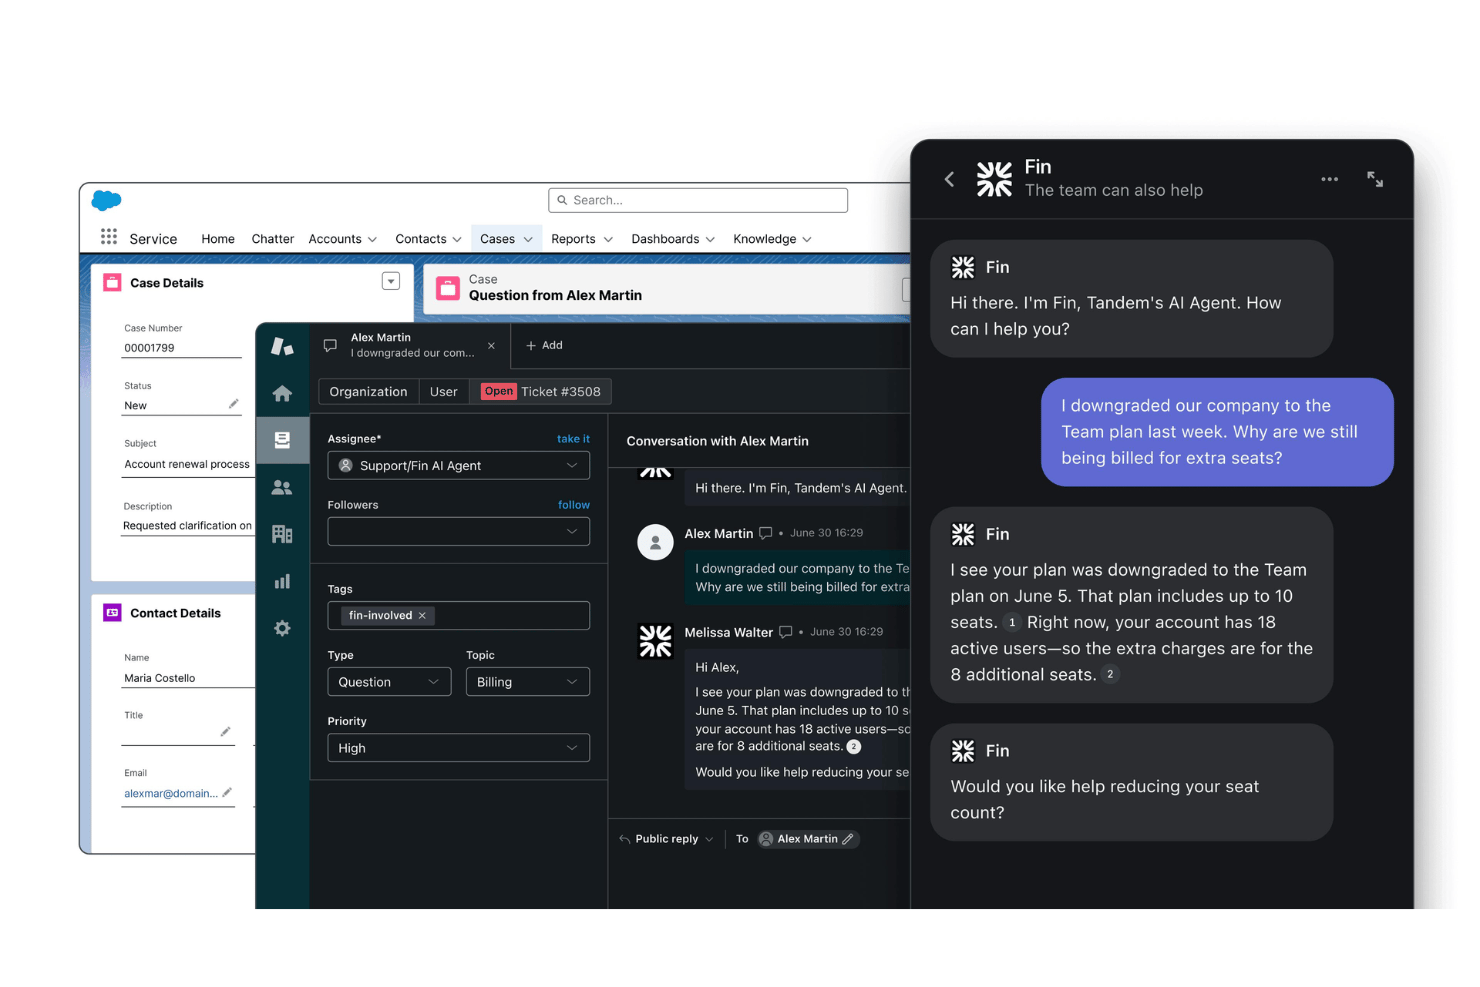Click 'Would you like help reducing your seat count?' message
This screenshot has height=987, width=1480.
(x=1131, y=782)
